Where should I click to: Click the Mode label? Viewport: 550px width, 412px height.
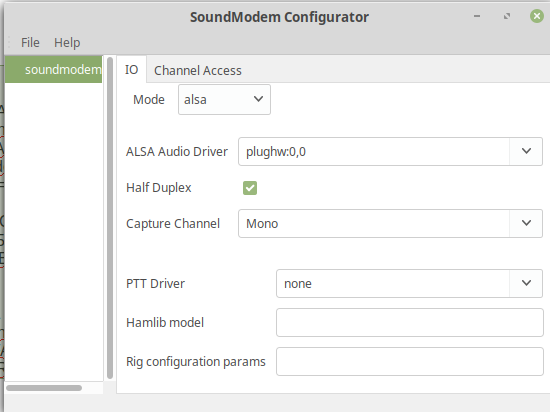pos(149,100)
